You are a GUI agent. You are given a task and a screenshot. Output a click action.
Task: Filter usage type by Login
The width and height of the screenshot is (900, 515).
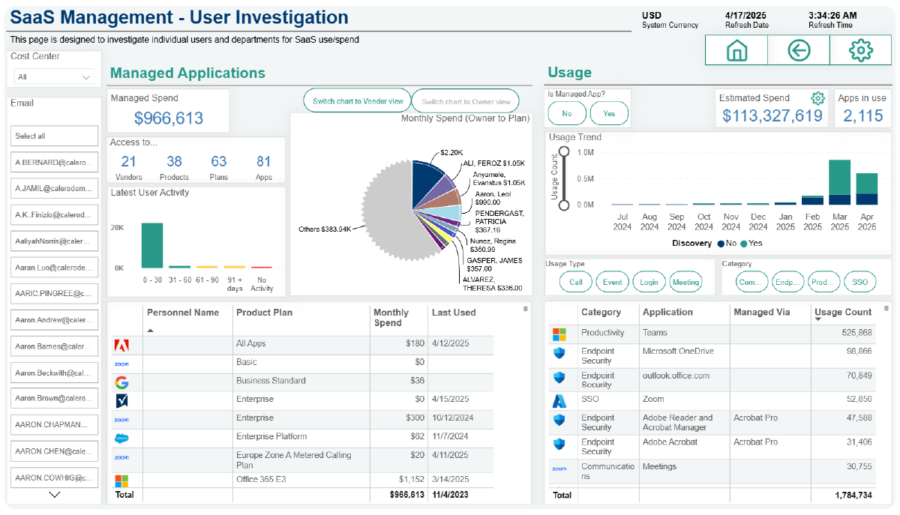pos(649,282)
